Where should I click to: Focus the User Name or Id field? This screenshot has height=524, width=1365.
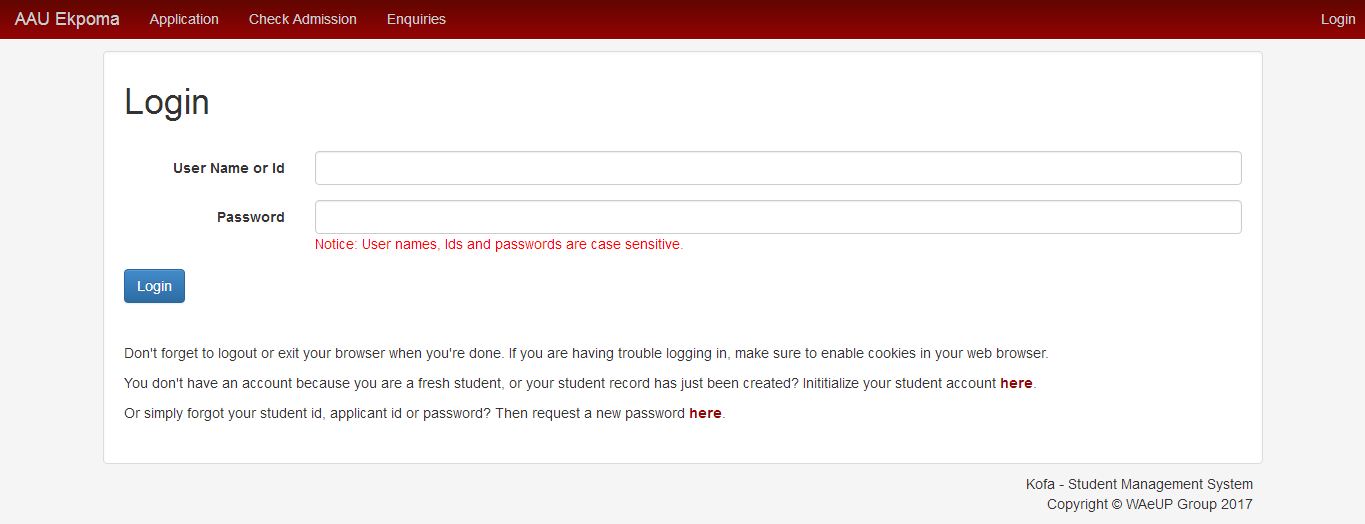tap(778, 168)
